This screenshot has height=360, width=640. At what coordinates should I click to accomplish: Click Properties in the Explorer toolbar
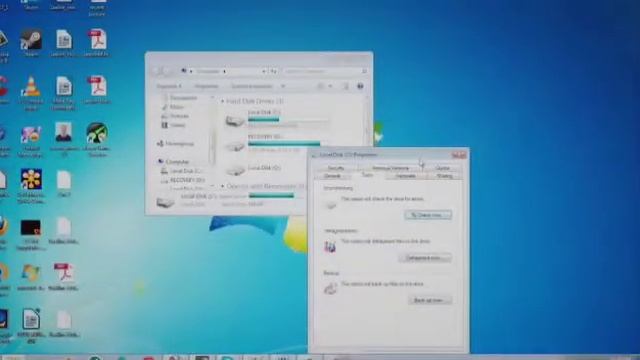tap(206, 86)
